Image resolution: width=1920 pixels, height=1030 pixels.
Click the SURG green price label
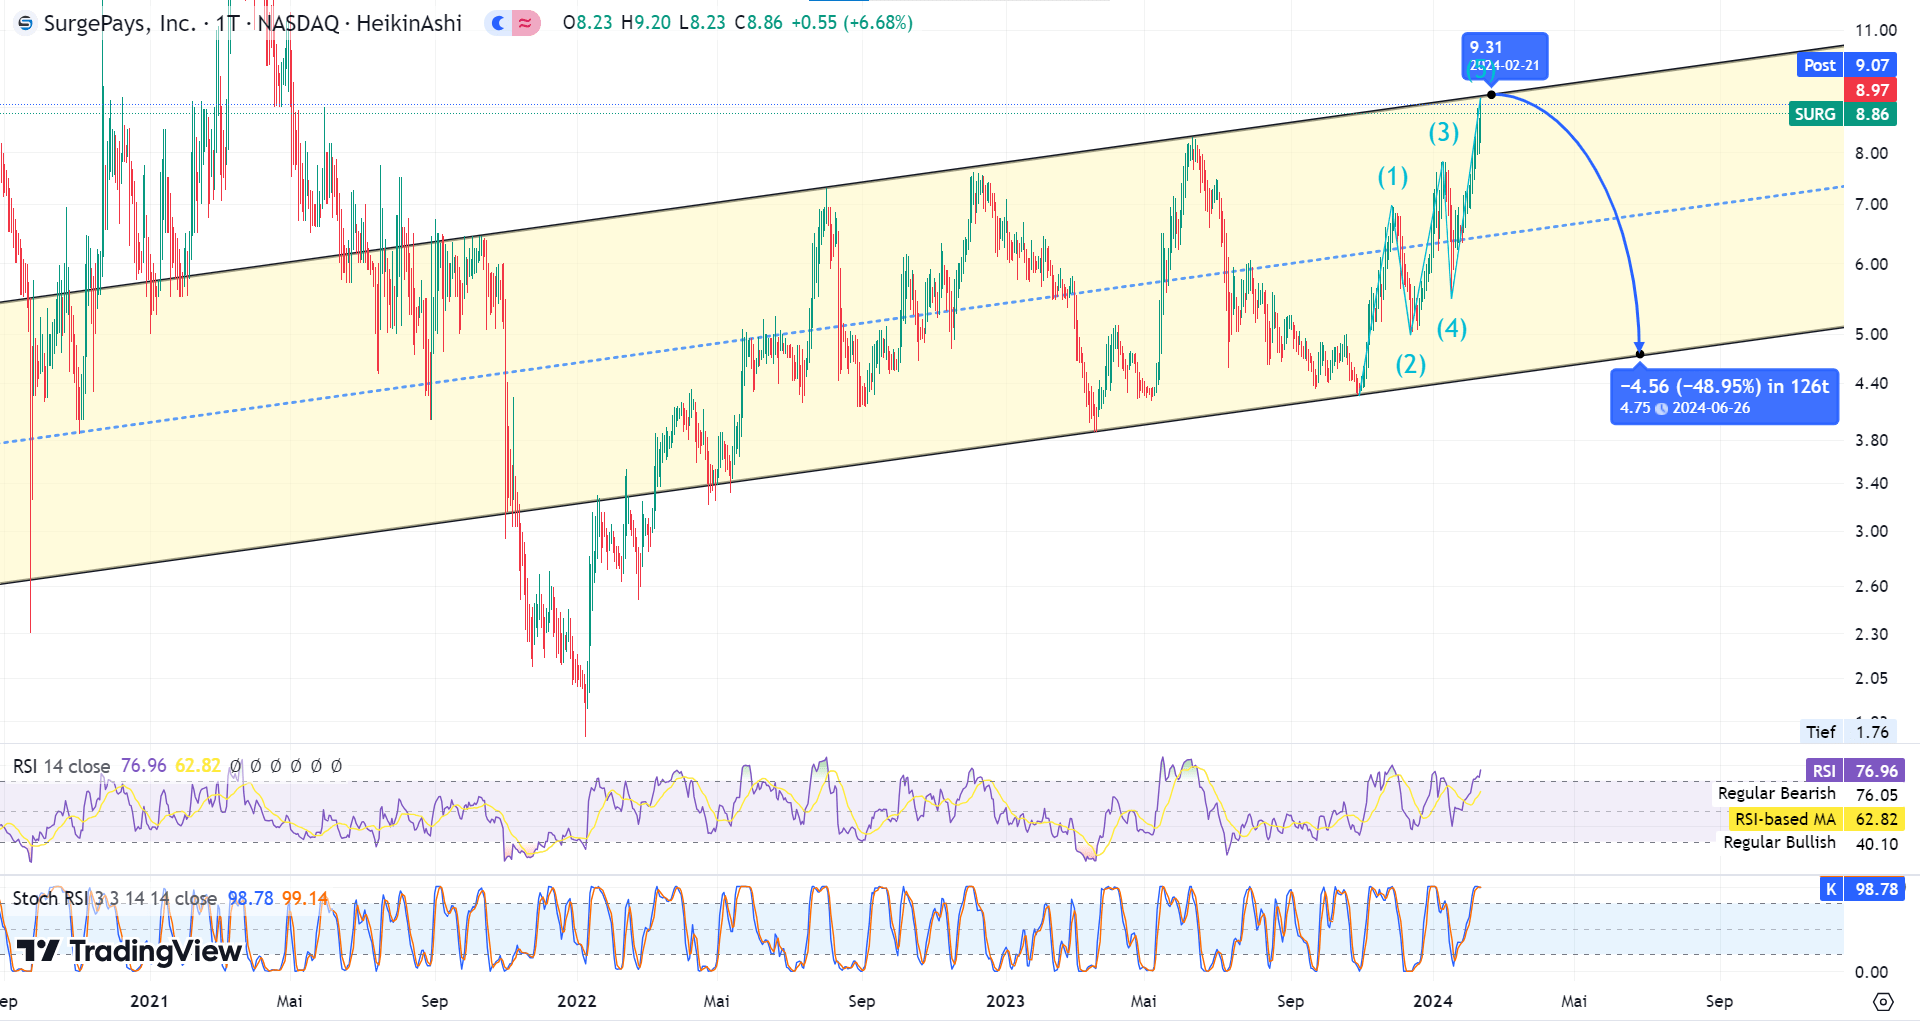1816,114
